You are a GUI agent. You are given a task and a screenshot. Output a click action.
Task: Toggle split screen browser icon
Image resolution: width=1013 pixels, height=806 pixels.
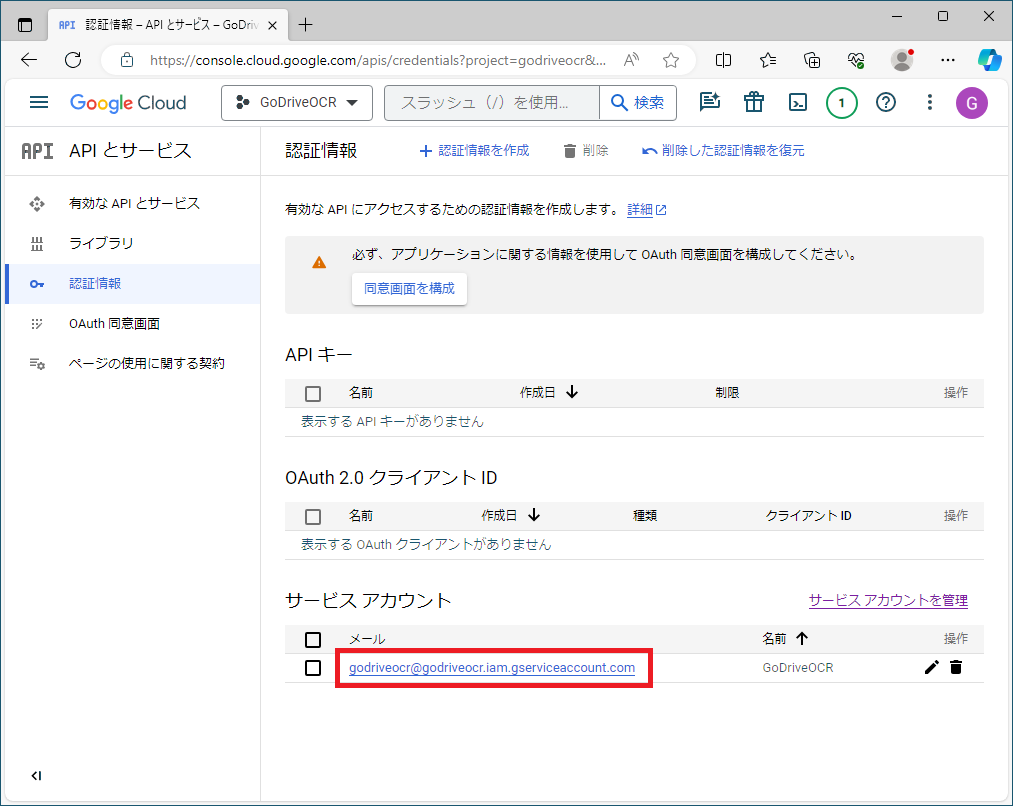(723, 60)
